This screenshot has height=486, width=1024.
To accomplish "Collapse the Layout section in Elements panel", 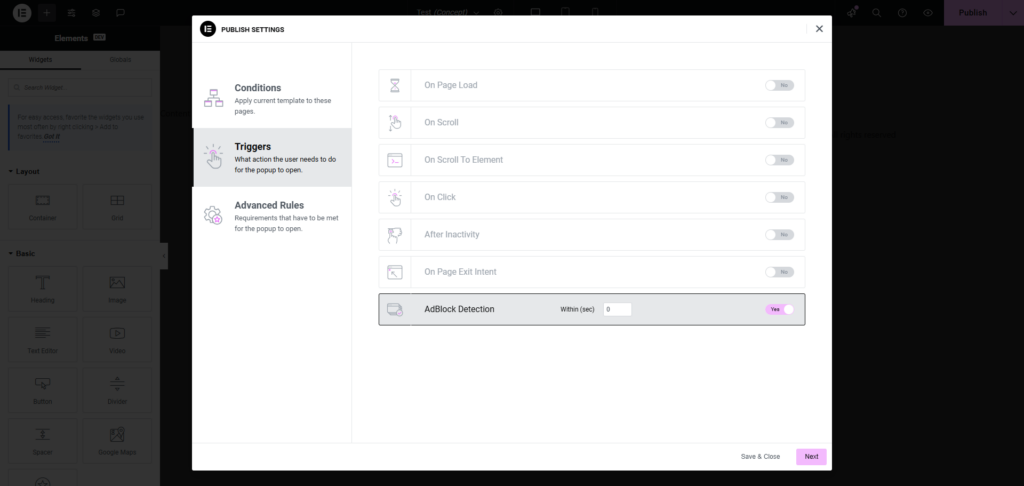I will point(24,171).
